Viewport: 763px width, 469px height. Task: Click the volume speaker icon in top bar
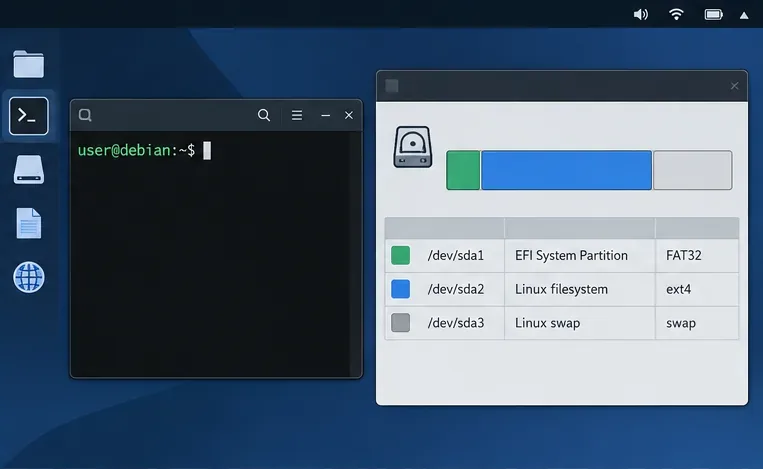tap(640, 15)
